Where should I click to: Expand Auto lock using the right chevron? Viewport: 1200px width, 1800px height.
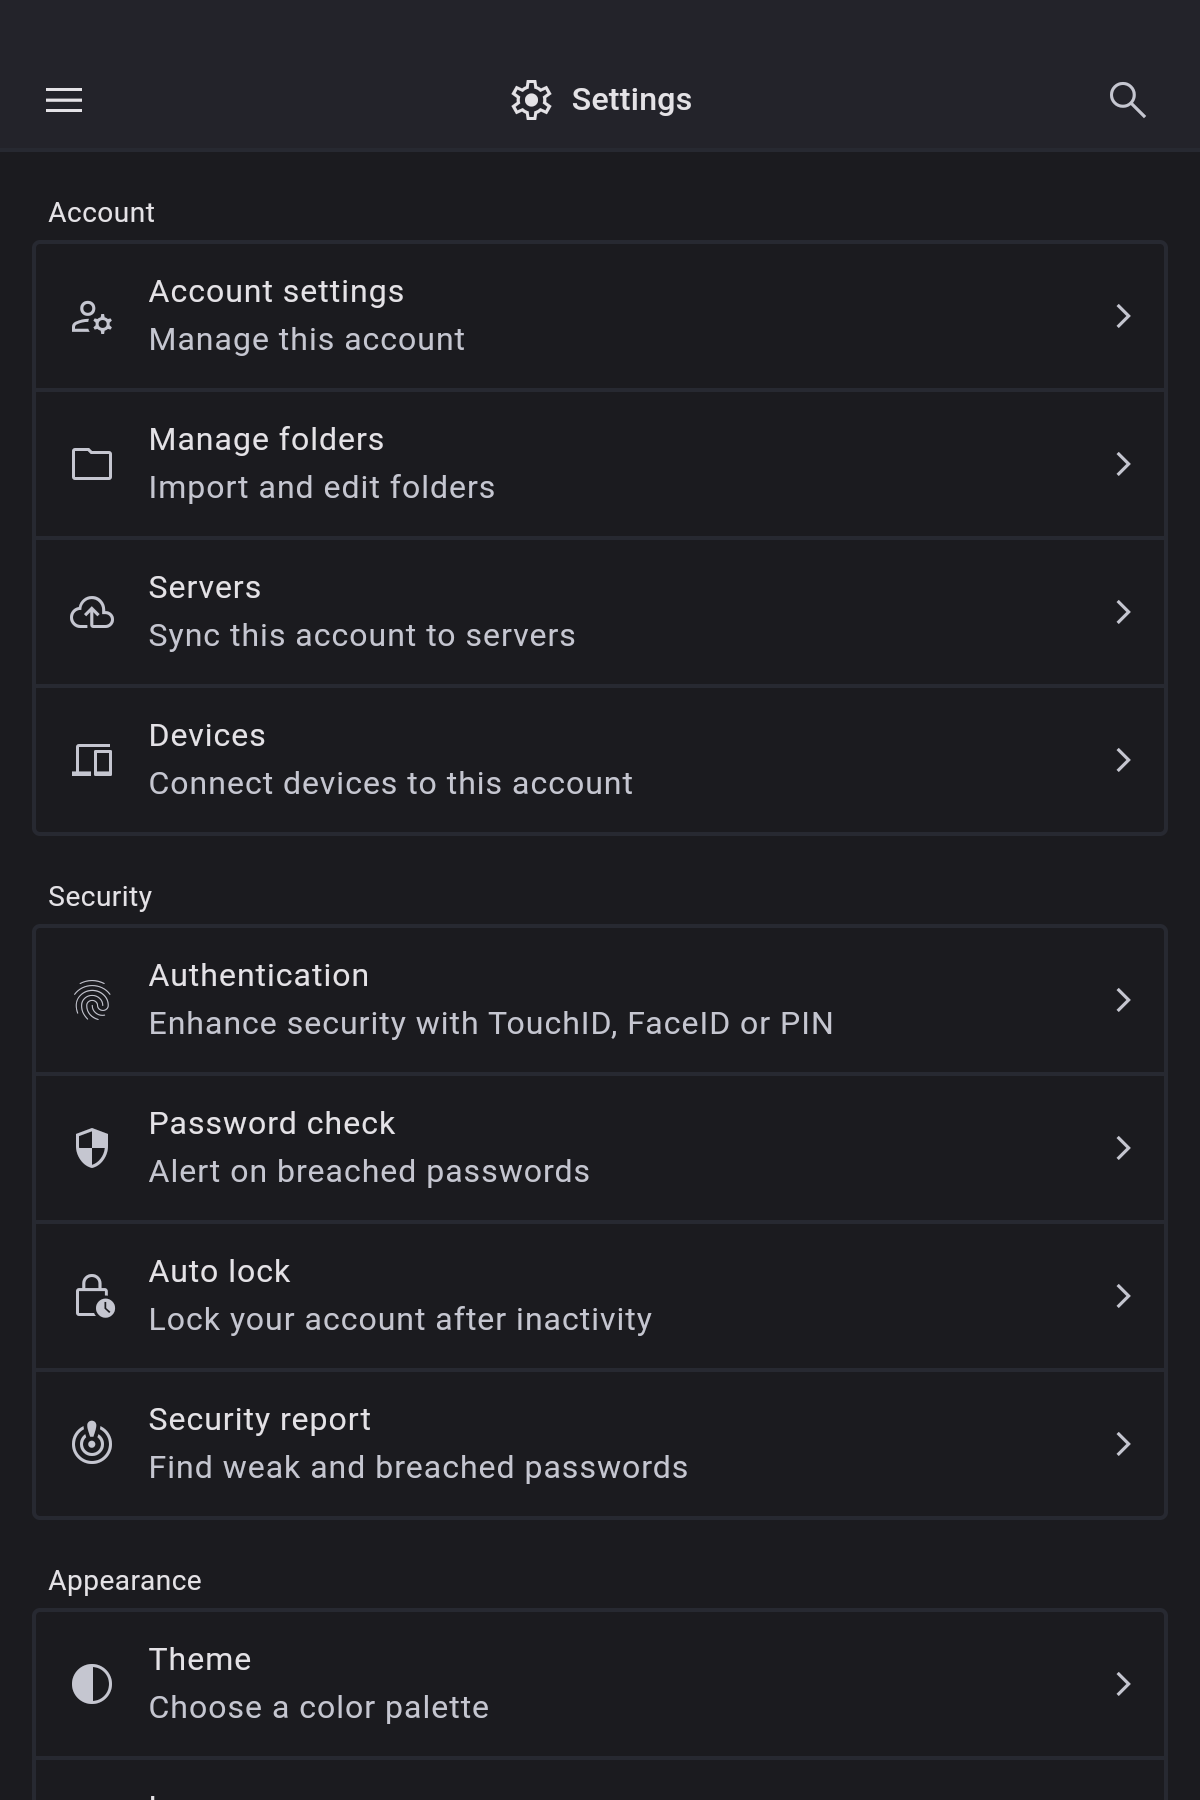tap(1123, 1296)
